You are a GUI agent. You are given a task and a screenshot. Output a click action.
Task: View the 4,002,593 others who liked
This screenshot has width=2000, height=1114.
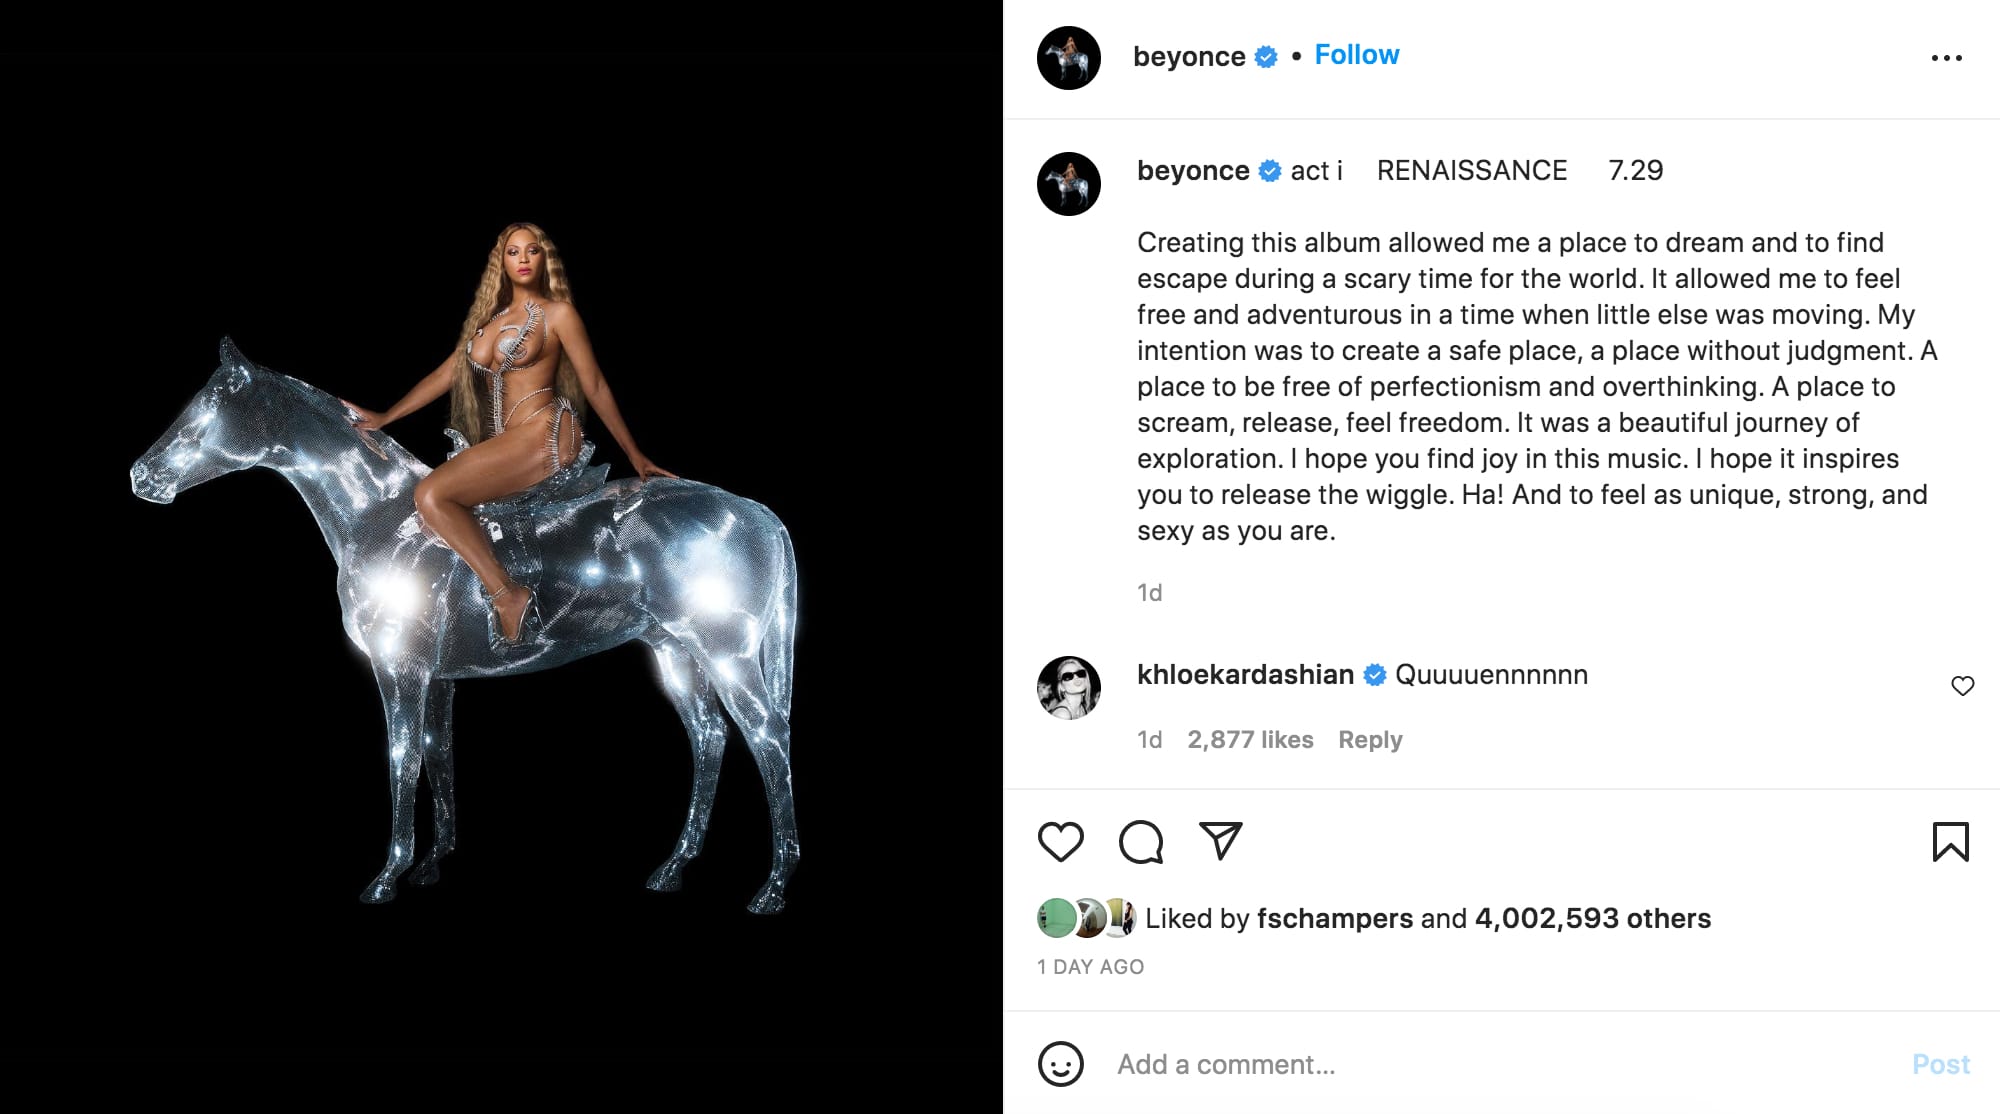pos(1592,918)
